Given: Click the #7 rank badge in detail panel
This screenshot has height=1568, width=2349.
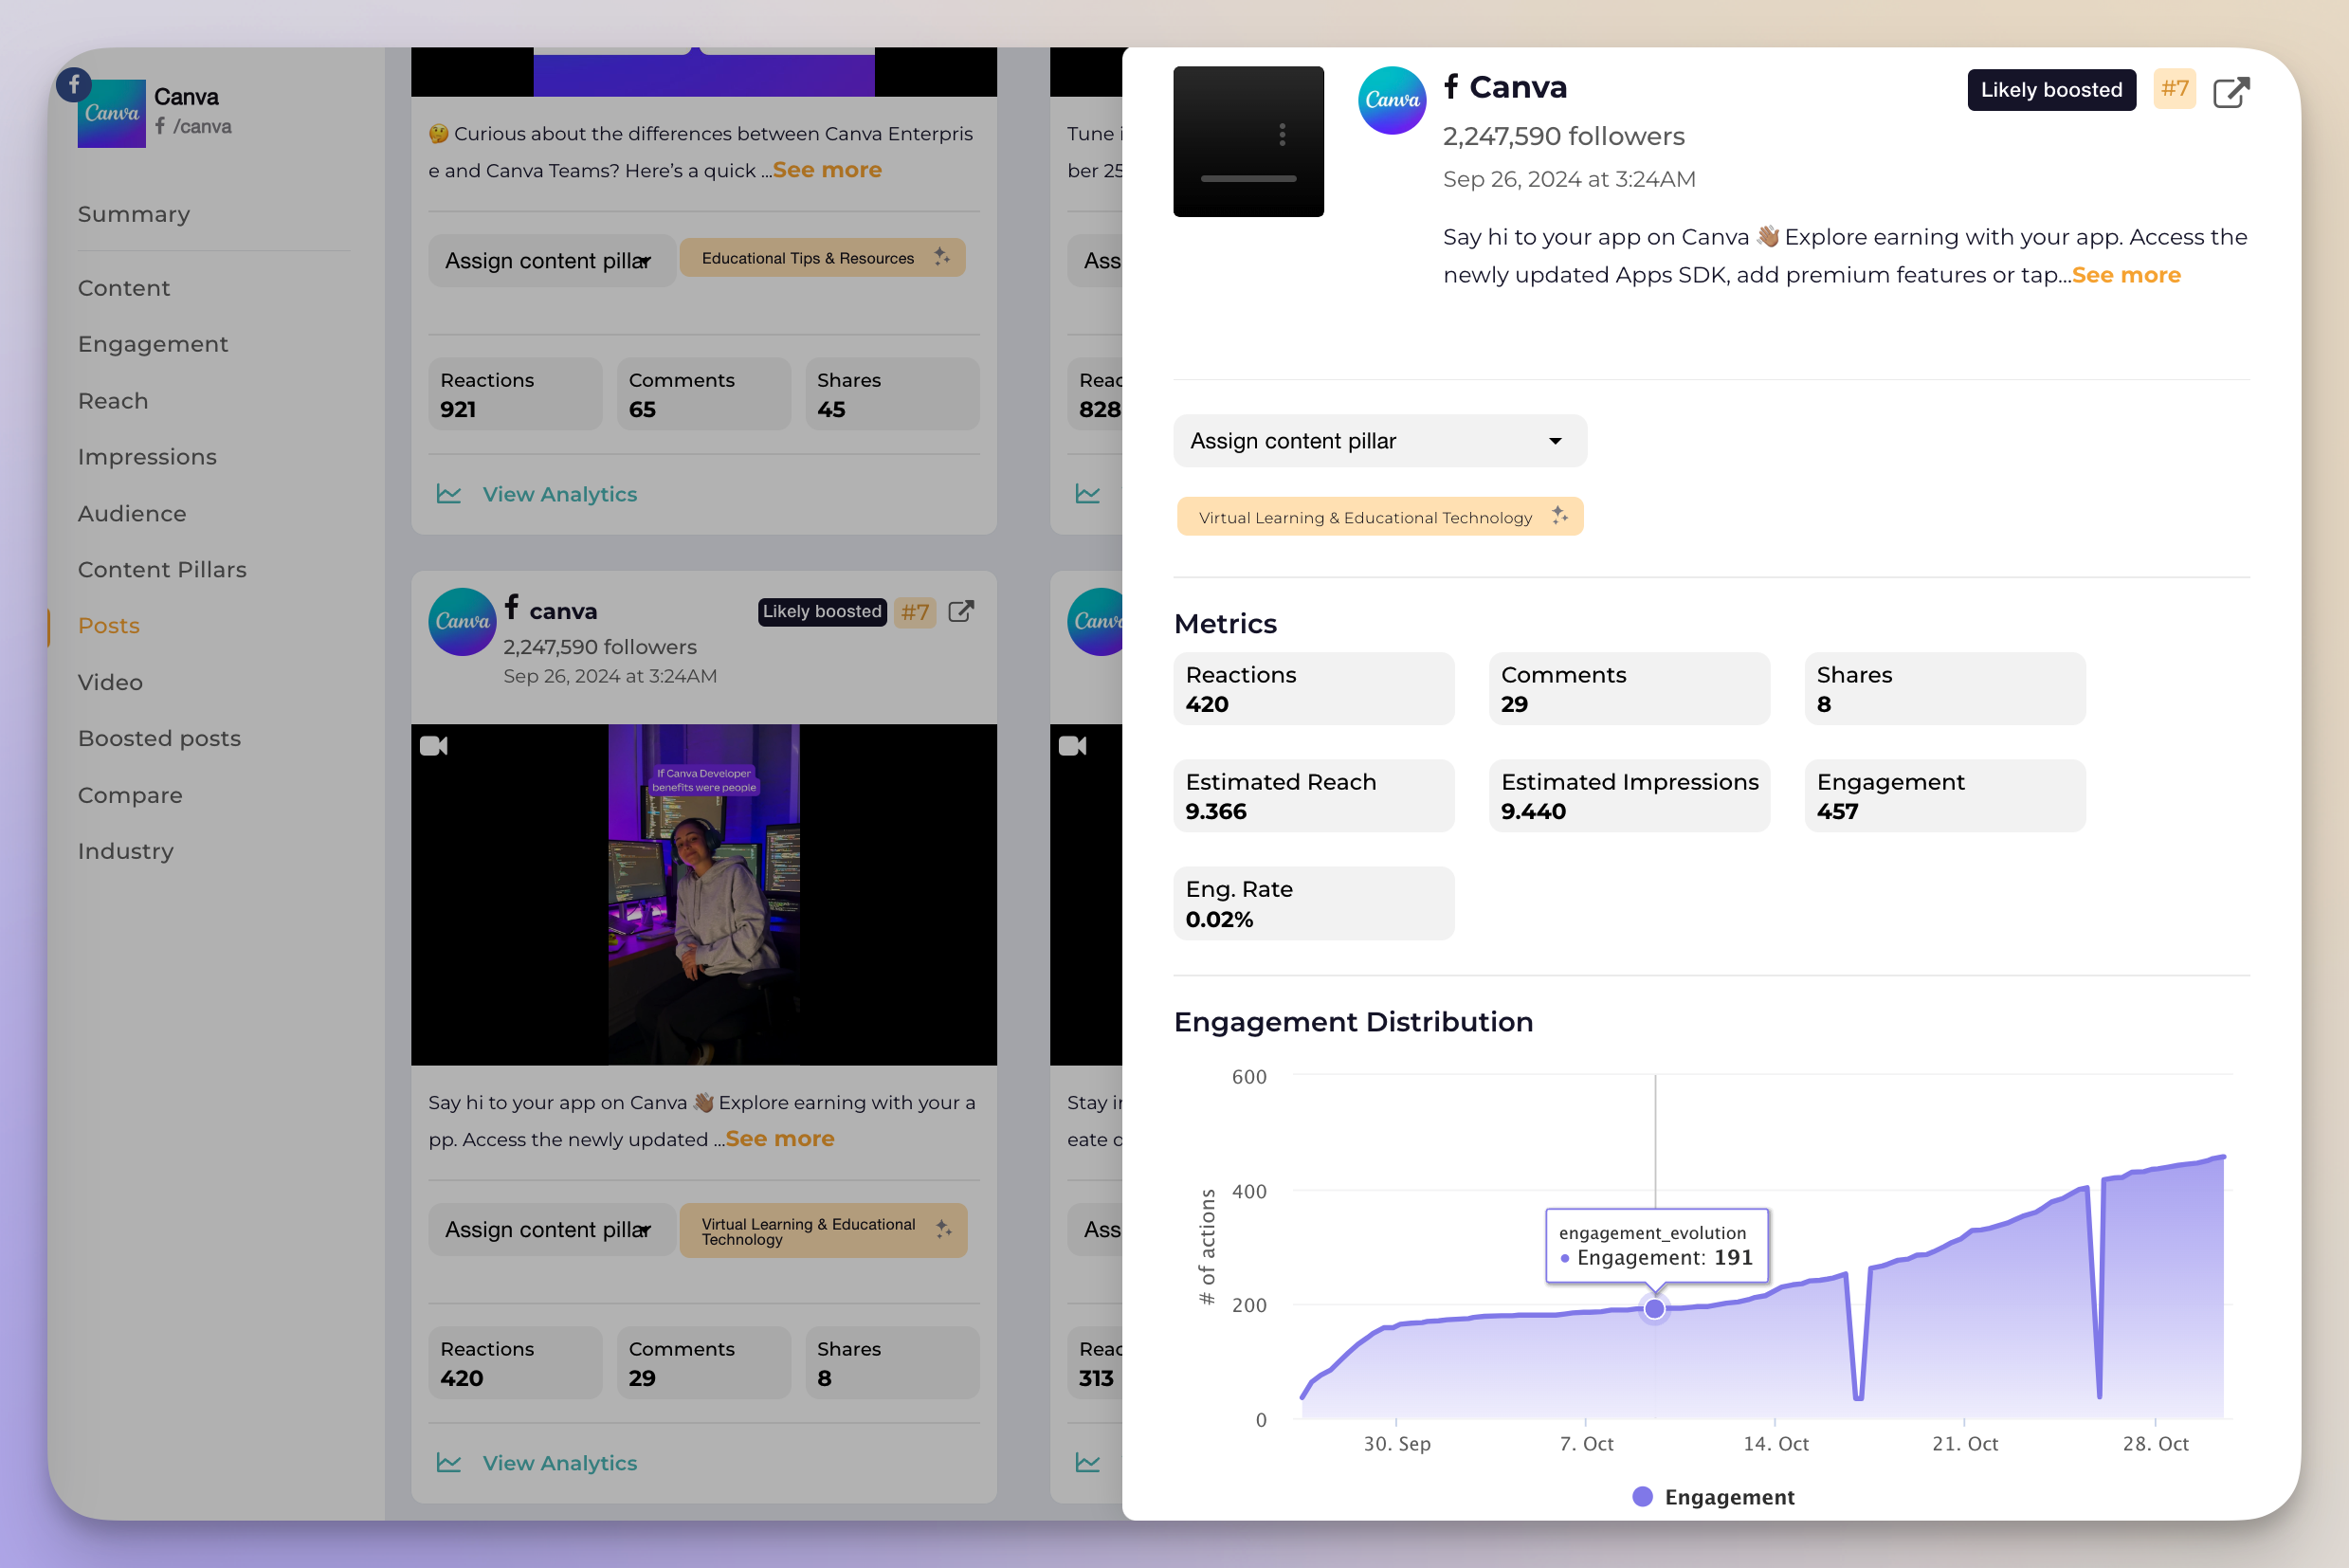Looking at the screenshot, I should tap(2174, 89).
